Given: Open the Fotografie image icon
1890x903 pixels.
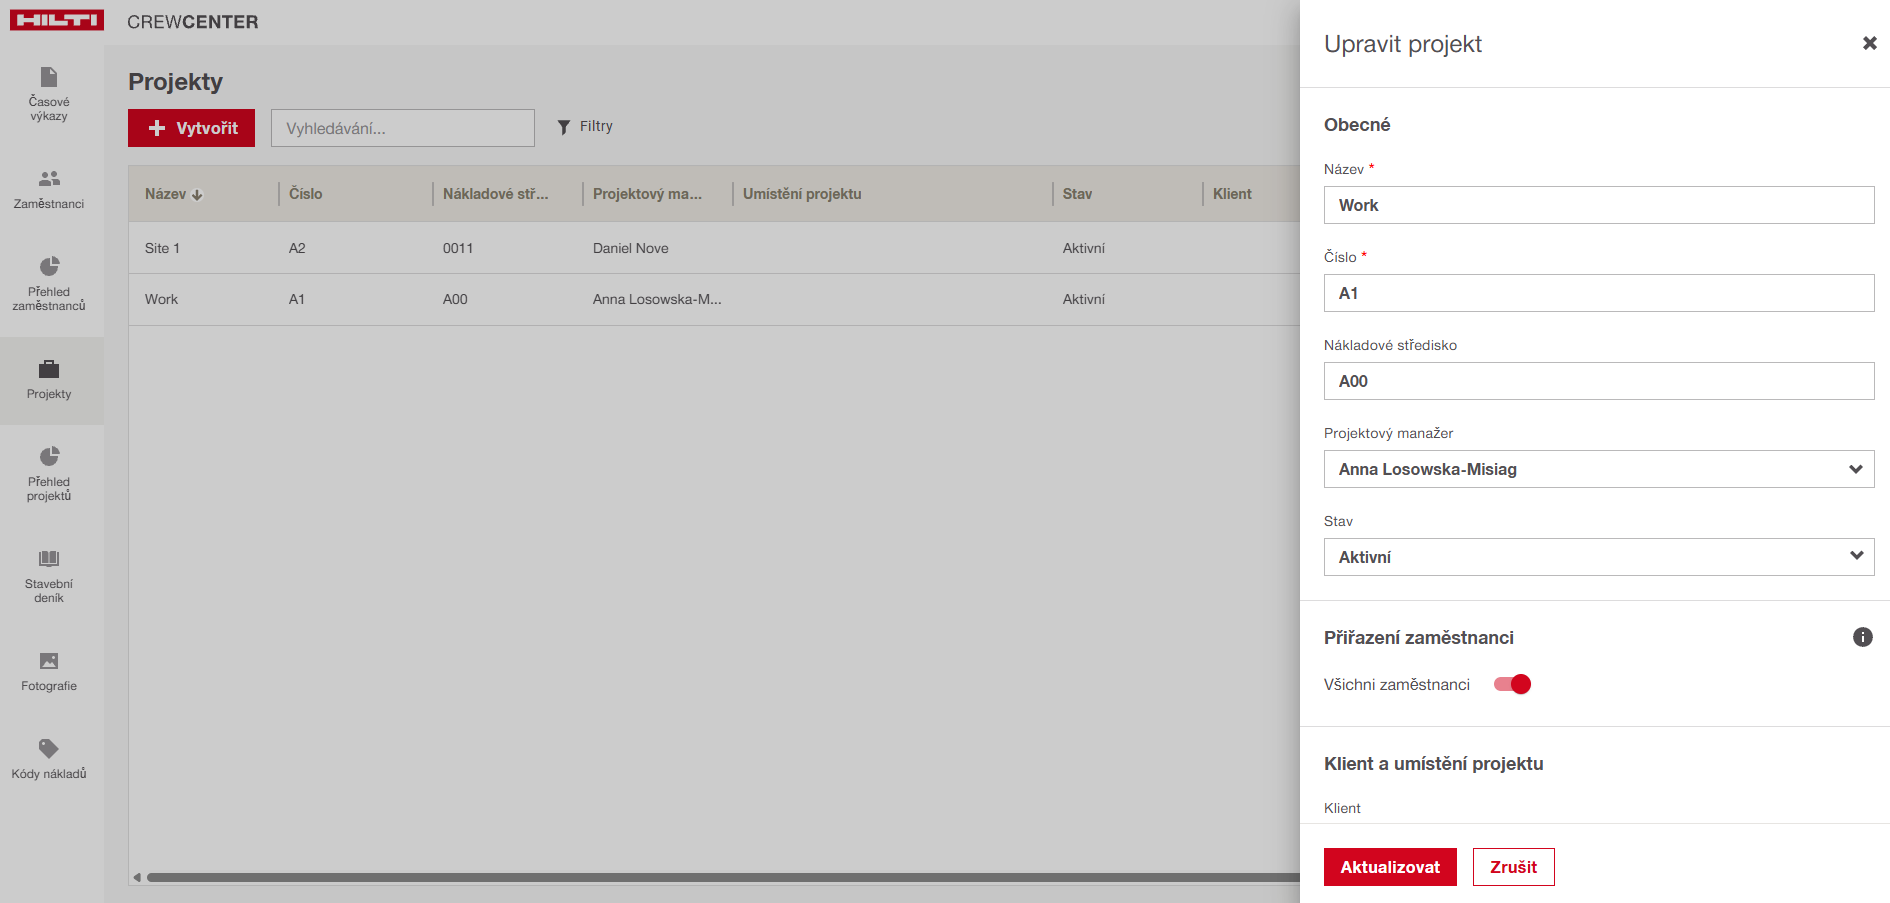Looking at the screenshot, I should coord(49,661).
